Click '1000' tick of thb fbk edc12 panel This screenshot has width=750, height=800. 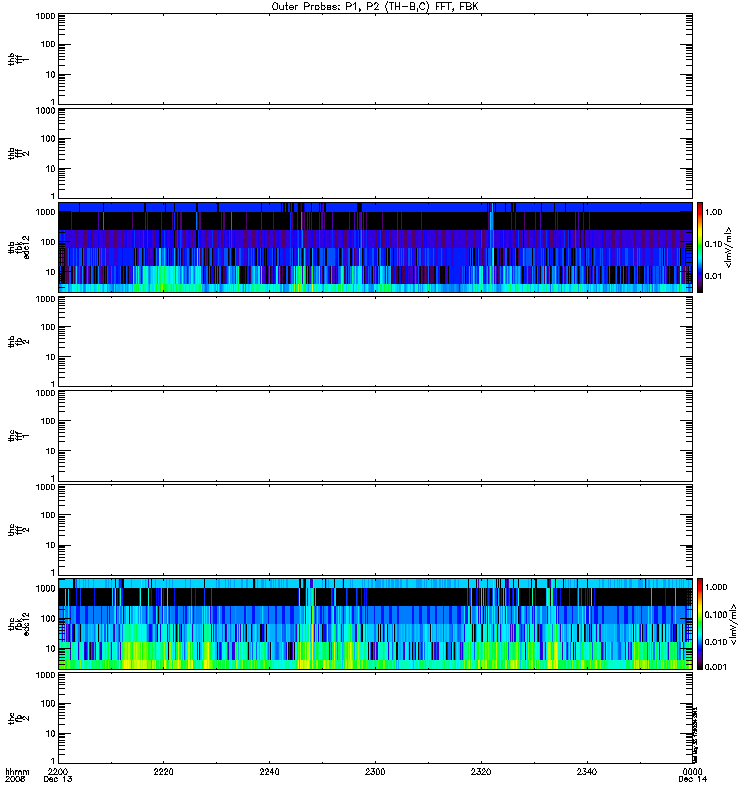pyautogui.click(x=45, y=212)
